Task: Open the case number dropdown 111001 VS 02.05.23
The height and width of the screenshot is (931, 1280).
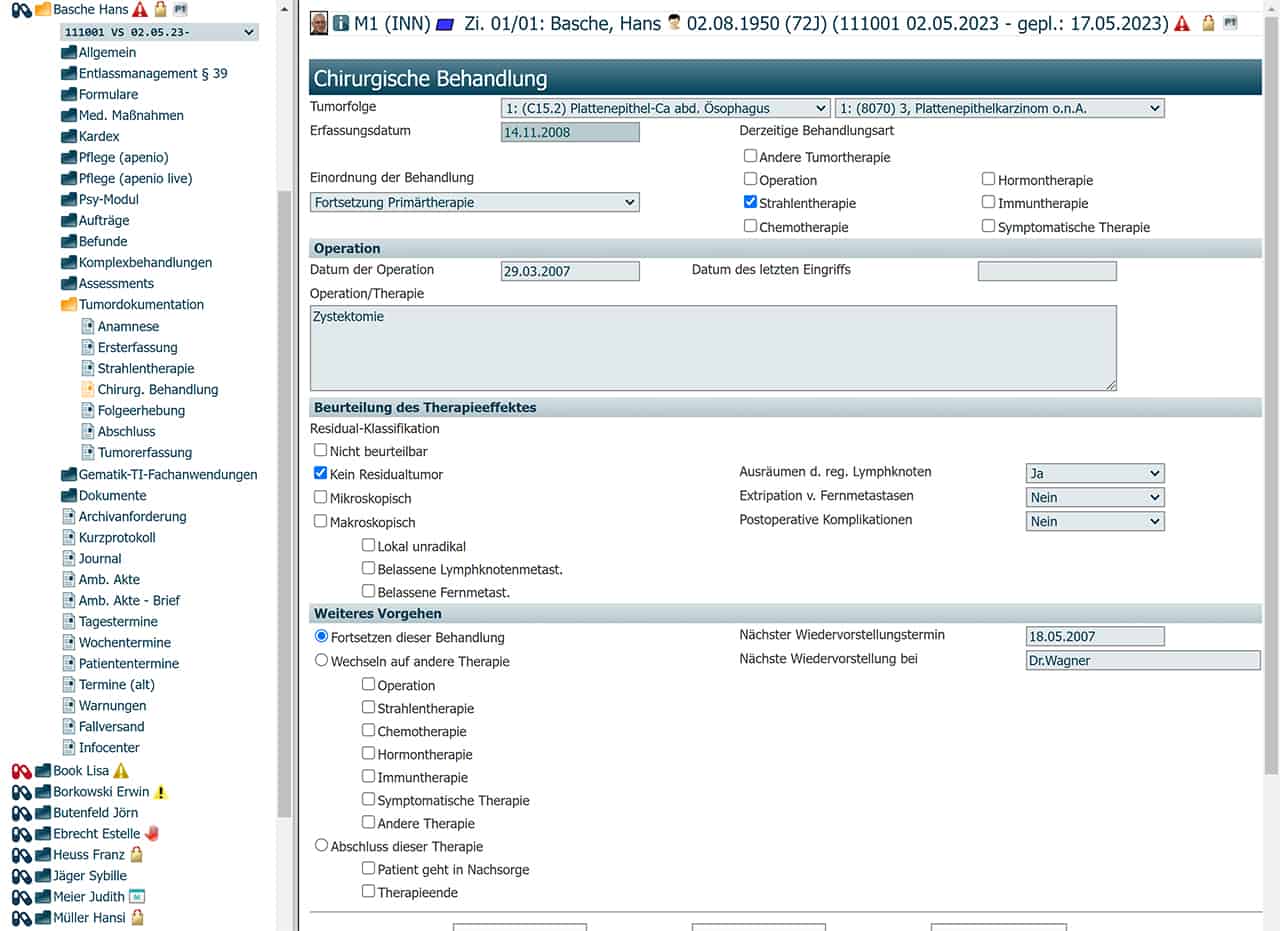Action: (x=159, y=32)
